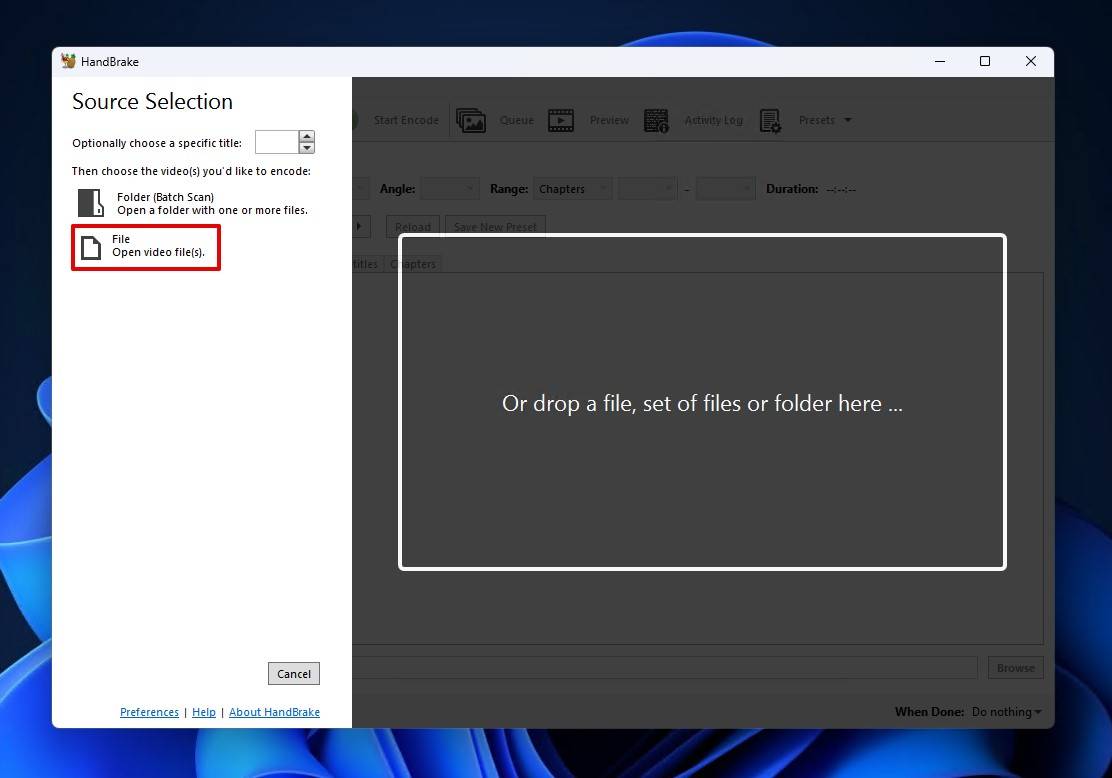
Task: Click the Activity Log icon
Action: (656, 121)
